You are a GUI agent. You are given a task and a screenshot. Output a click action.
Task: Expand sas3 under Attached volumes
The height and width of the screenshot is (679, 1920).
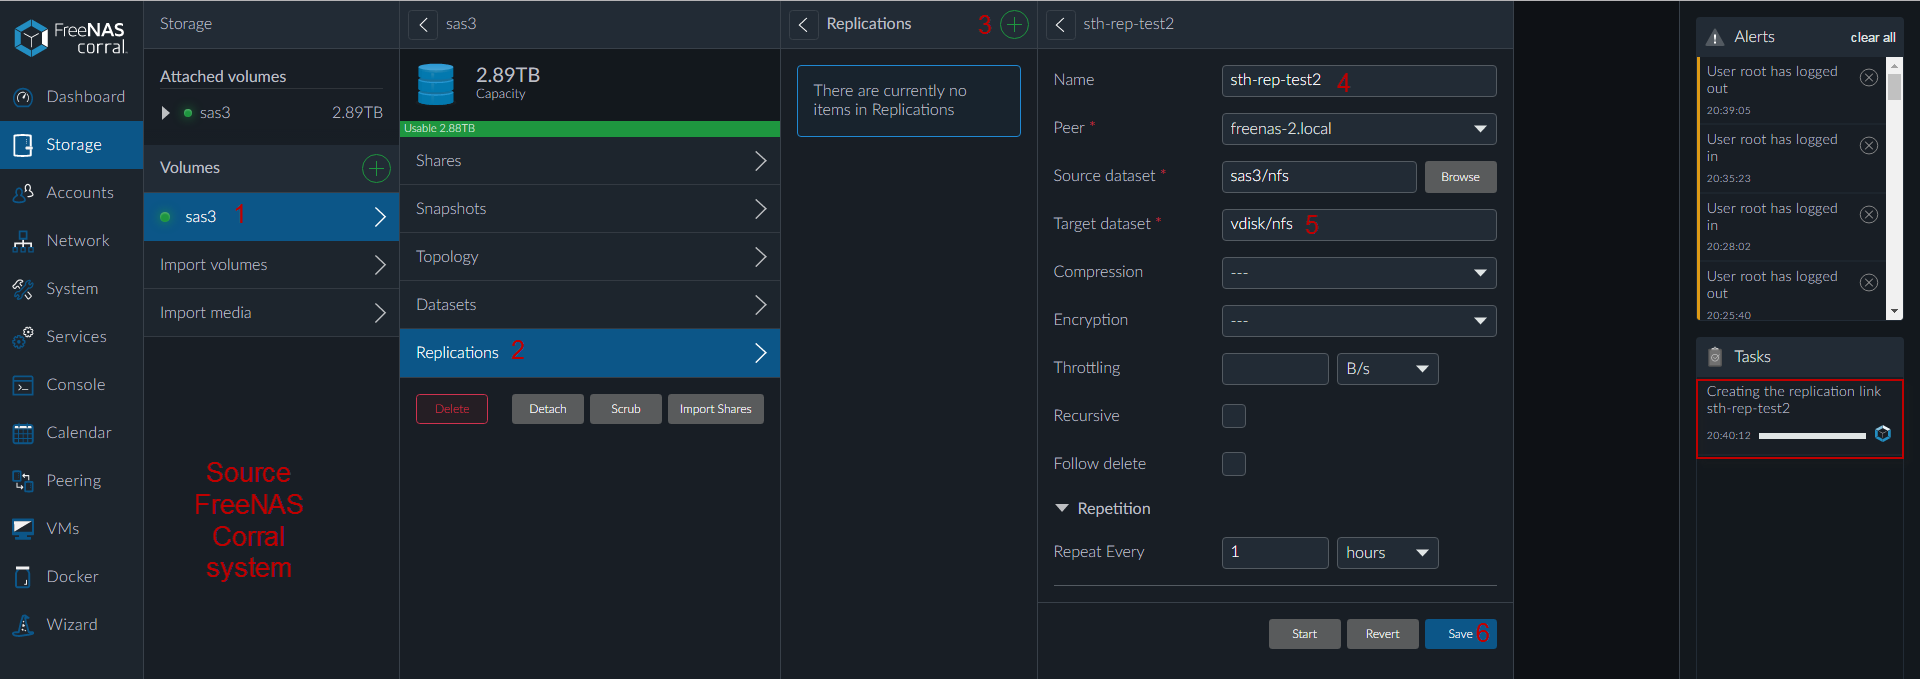[x=166, y=113]
